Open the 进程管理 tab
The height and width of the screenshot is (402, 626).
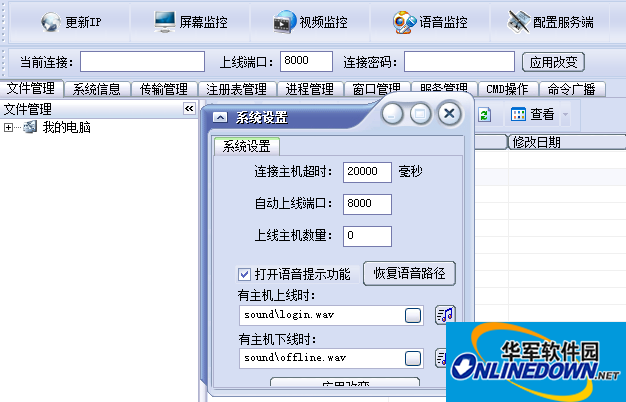point(309,89)
